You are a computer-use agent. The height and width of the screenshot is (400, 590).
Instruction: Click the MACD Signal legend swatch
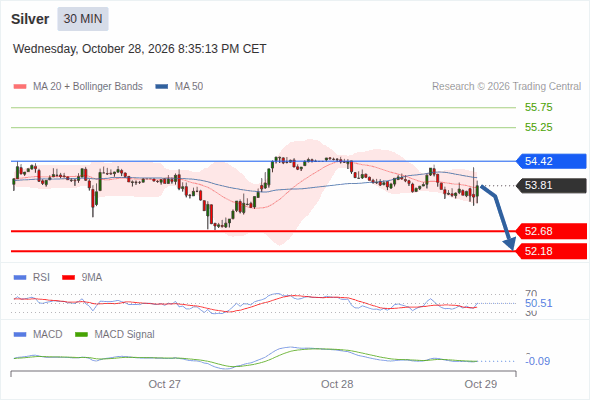click(x=81, y=335)
